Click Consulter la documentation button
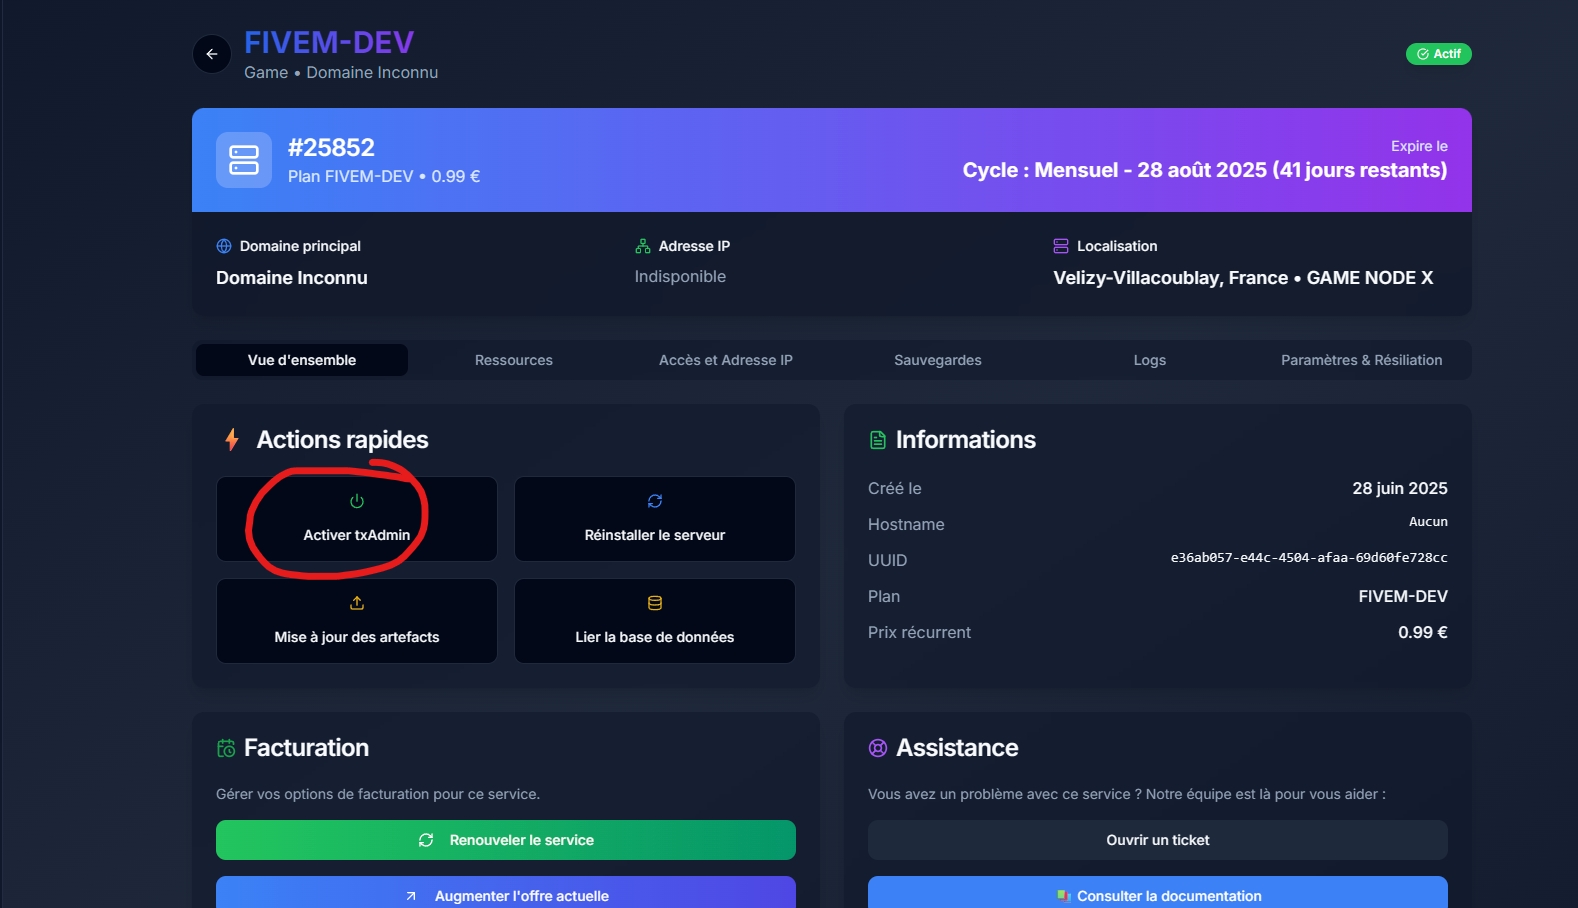The image size is (1578, 908). point(1157,894)
